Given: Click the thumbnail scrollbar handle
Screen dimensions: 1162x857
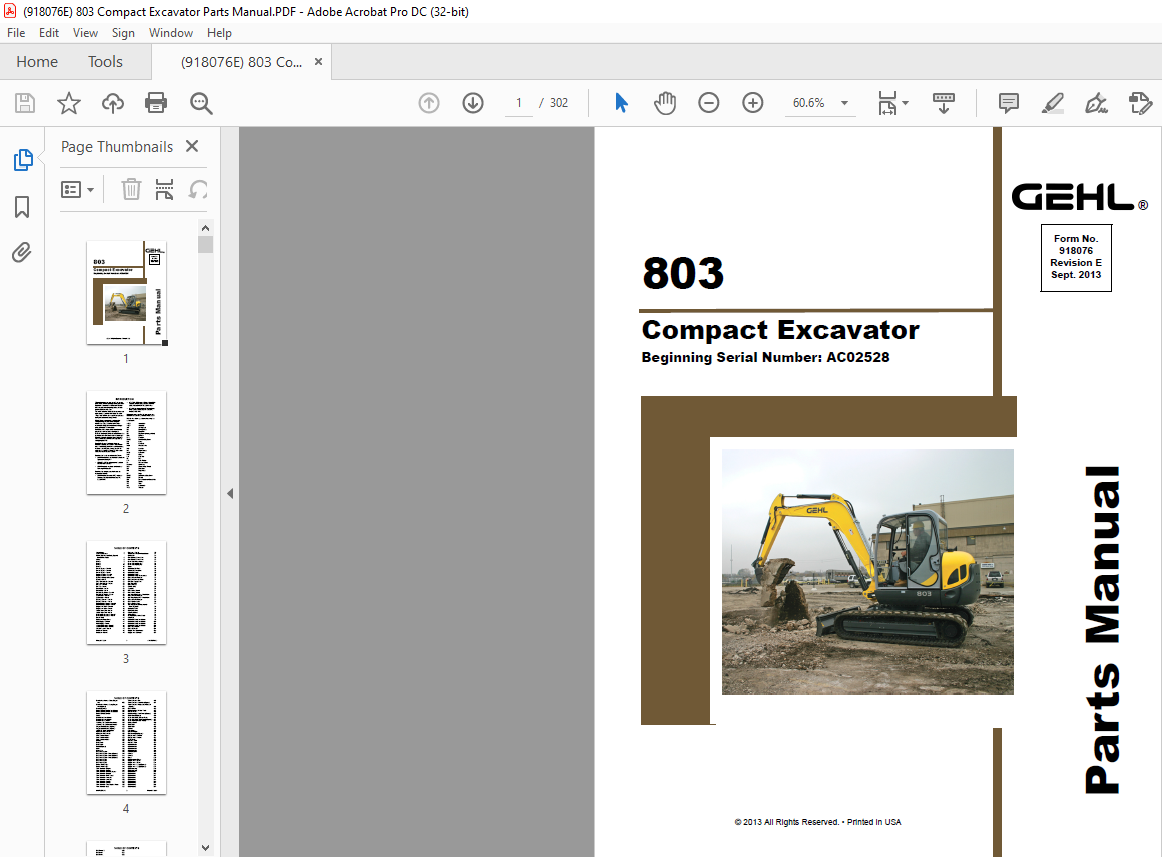Looking at the screenshot, I should click(x=205, y=245).
